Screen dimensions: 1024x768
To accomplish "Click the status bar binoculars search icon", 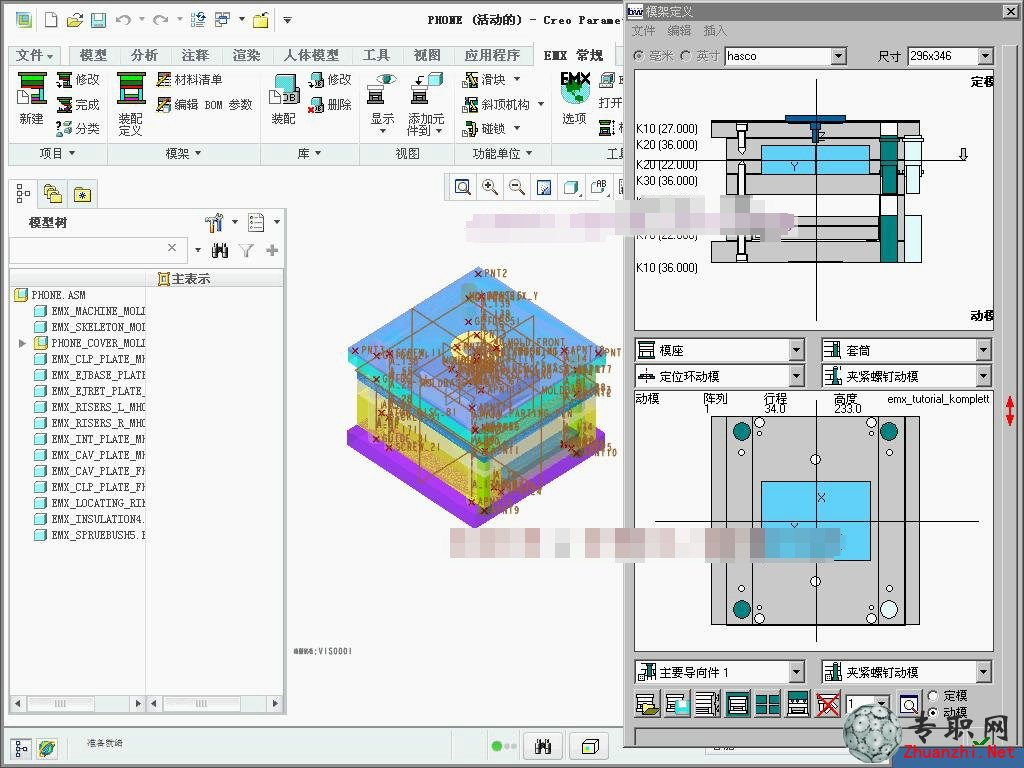I will pyautogui.click(x=543, y=746).
